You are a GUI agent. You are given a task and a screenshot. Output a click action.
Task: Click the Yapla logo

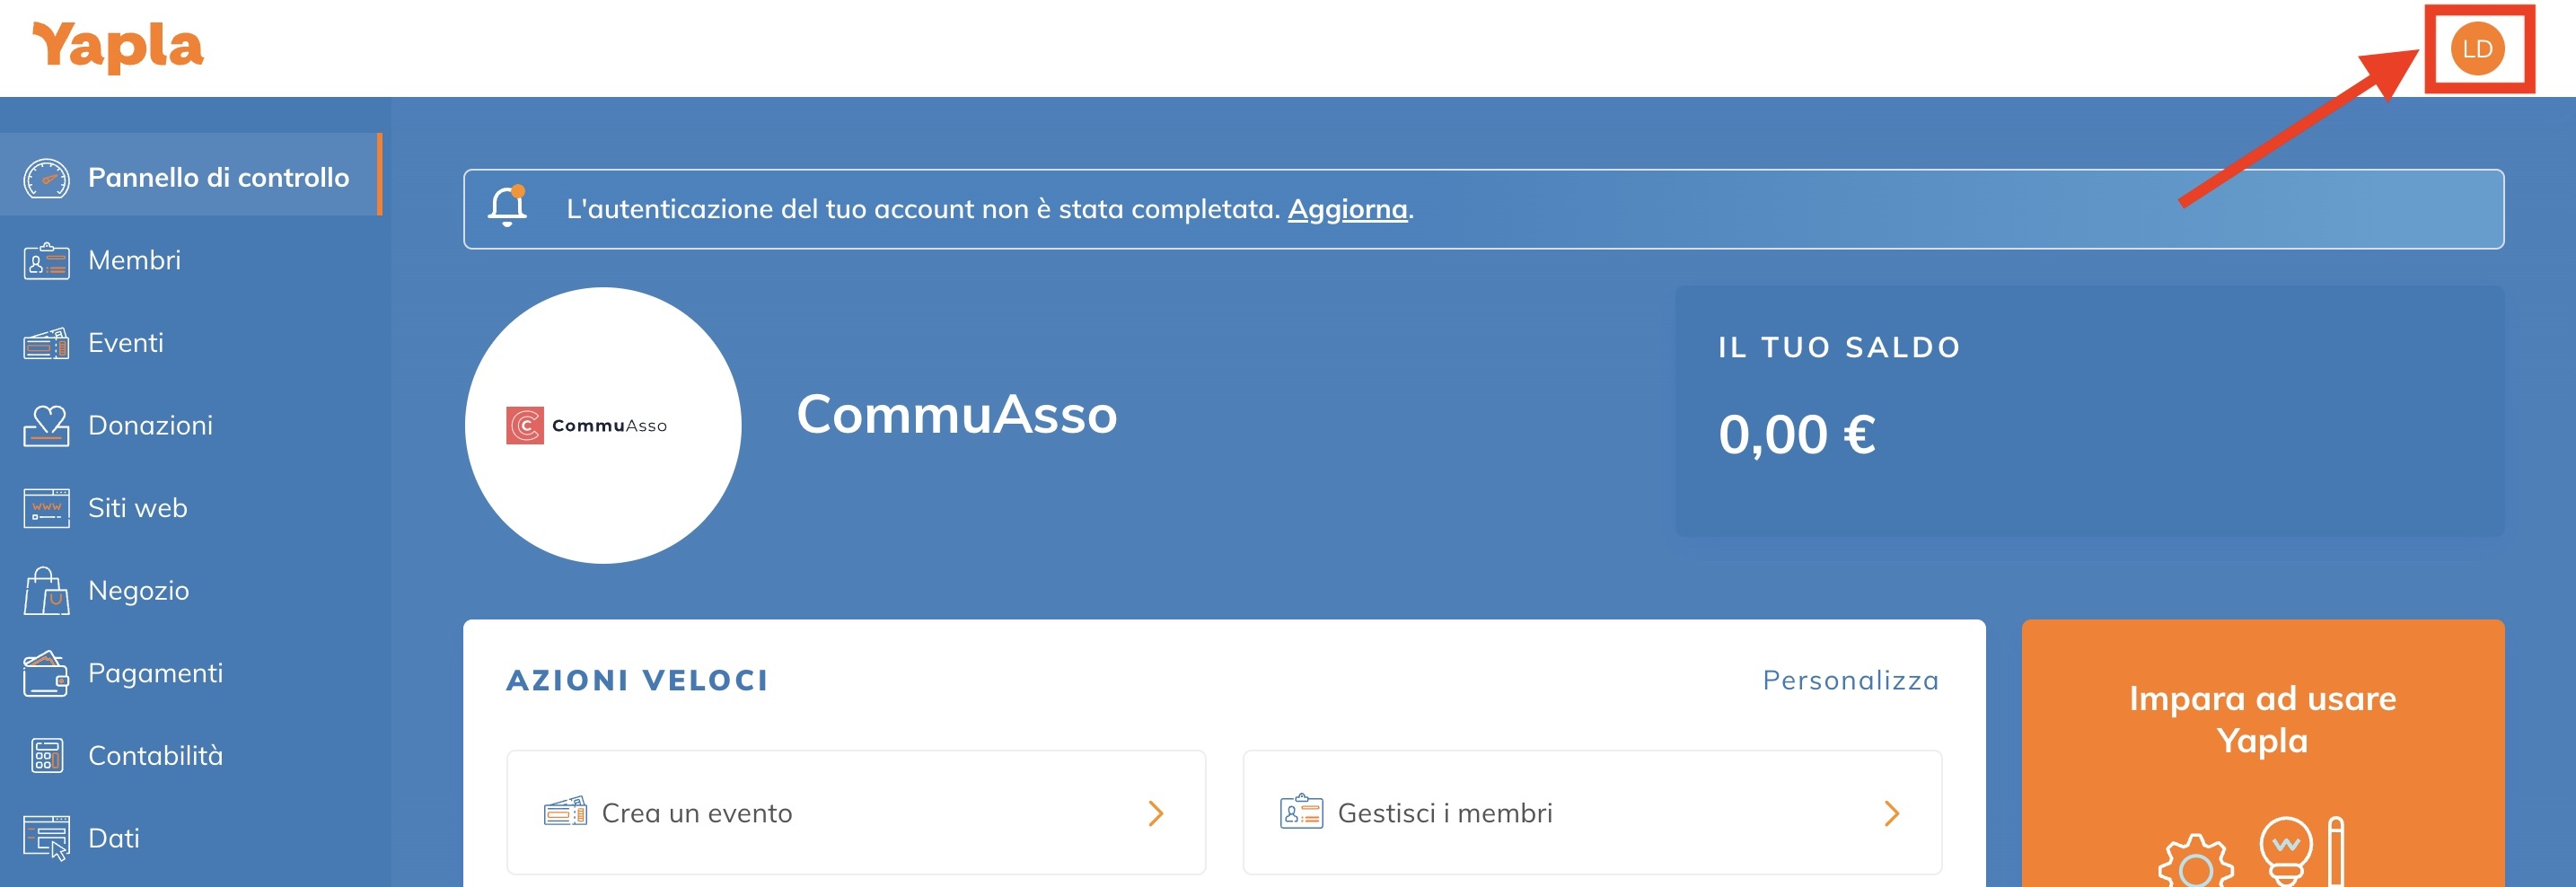pyautogui.click(x=118, y=47)
